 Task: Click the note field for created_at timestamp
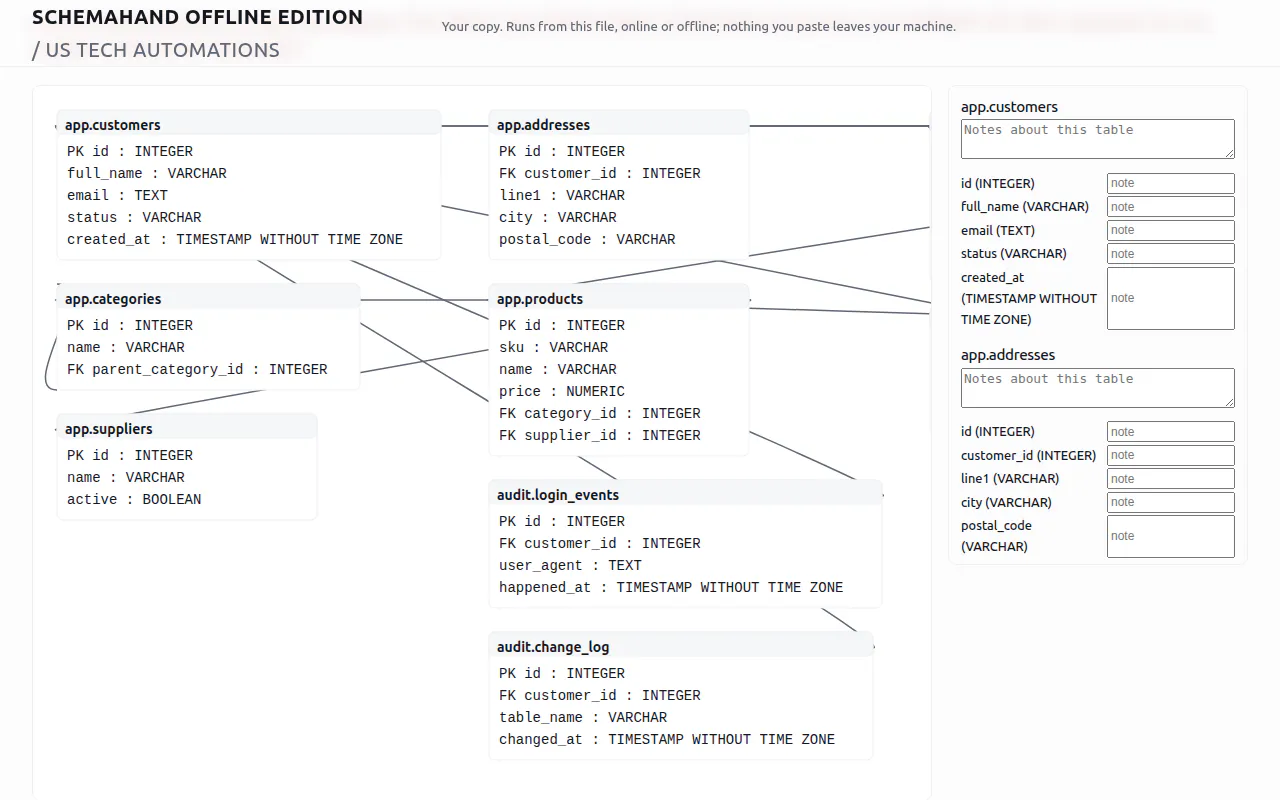pyautogui.click(x=1171, y=298)
